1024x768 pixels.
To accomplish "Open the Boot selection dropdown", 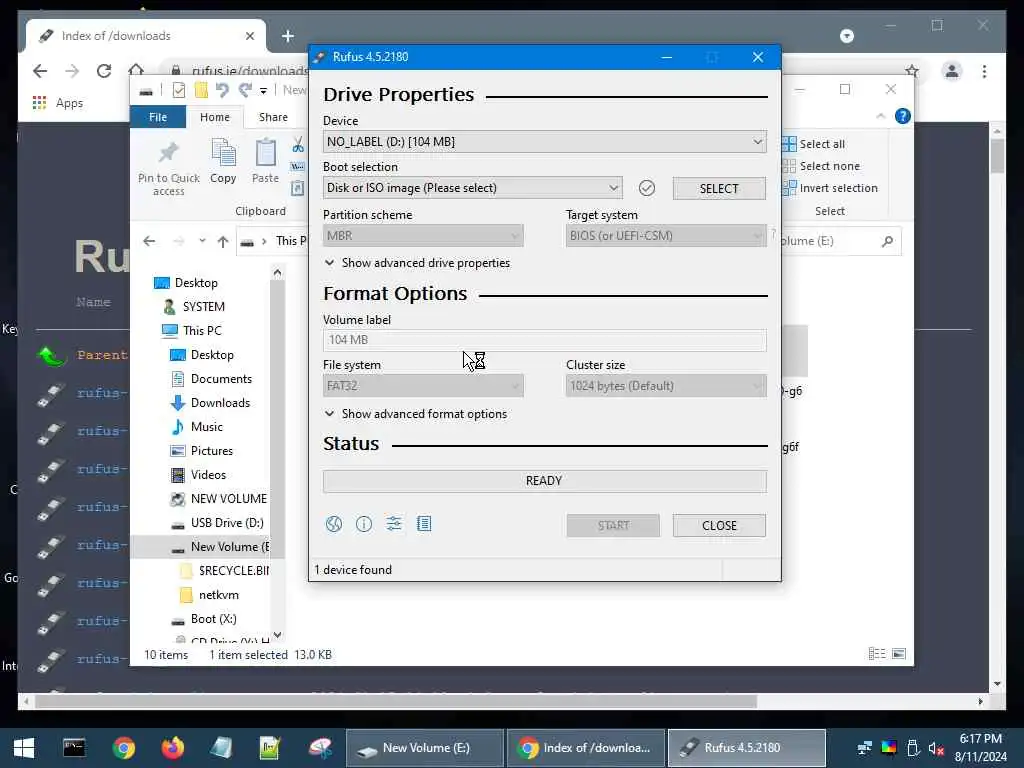I will point(472,188).
